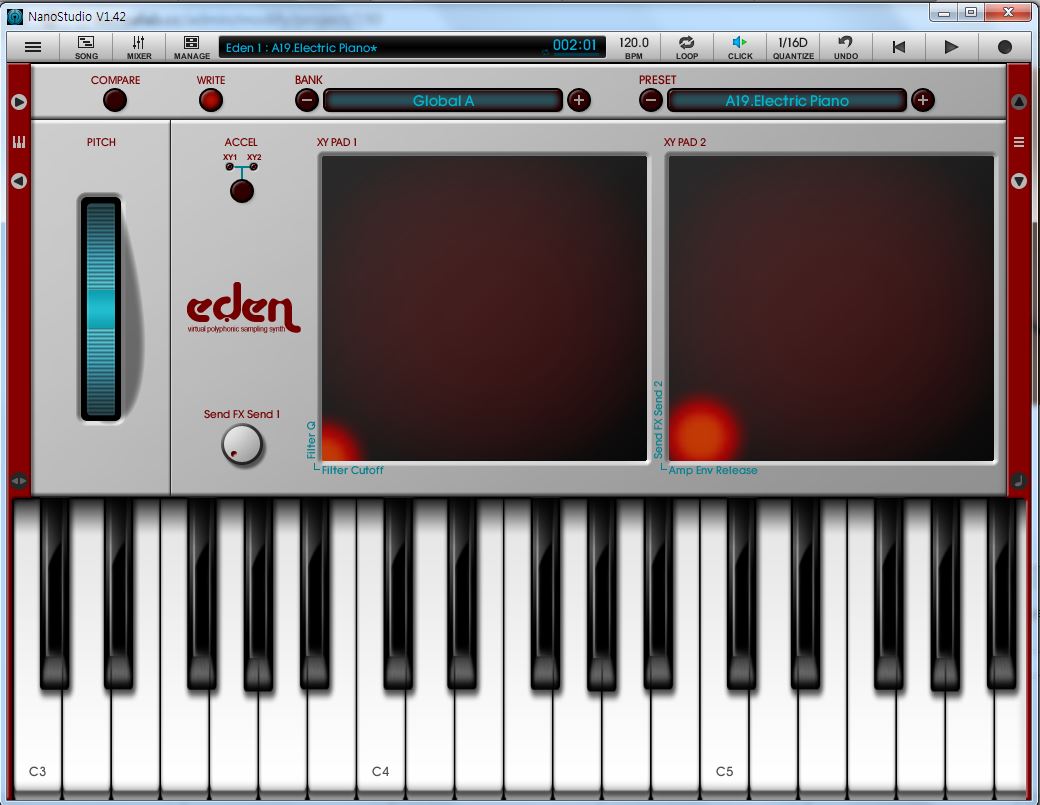Undo the last action

[846, 47]
